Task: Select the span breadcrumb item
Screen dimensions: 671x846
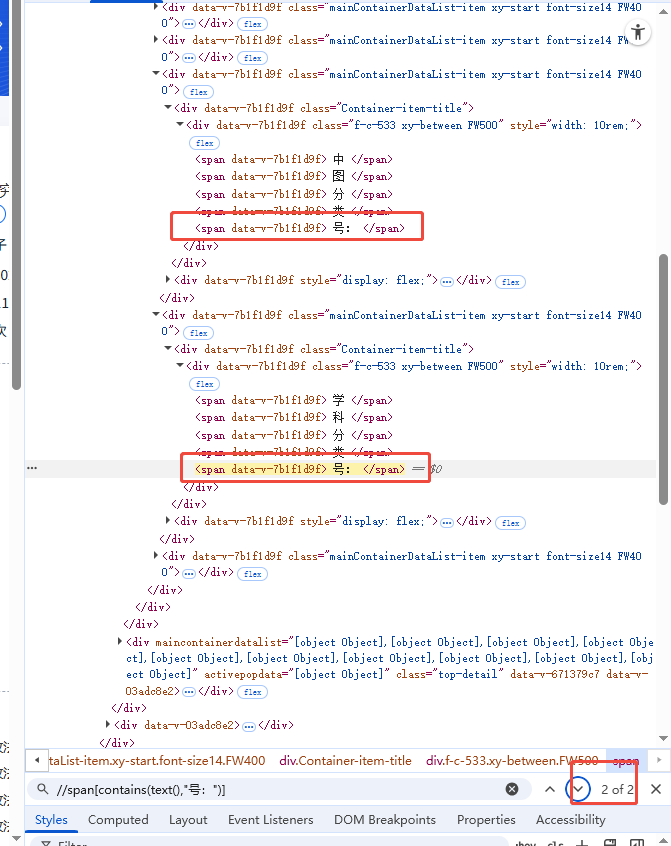Action: coord(626,761)
